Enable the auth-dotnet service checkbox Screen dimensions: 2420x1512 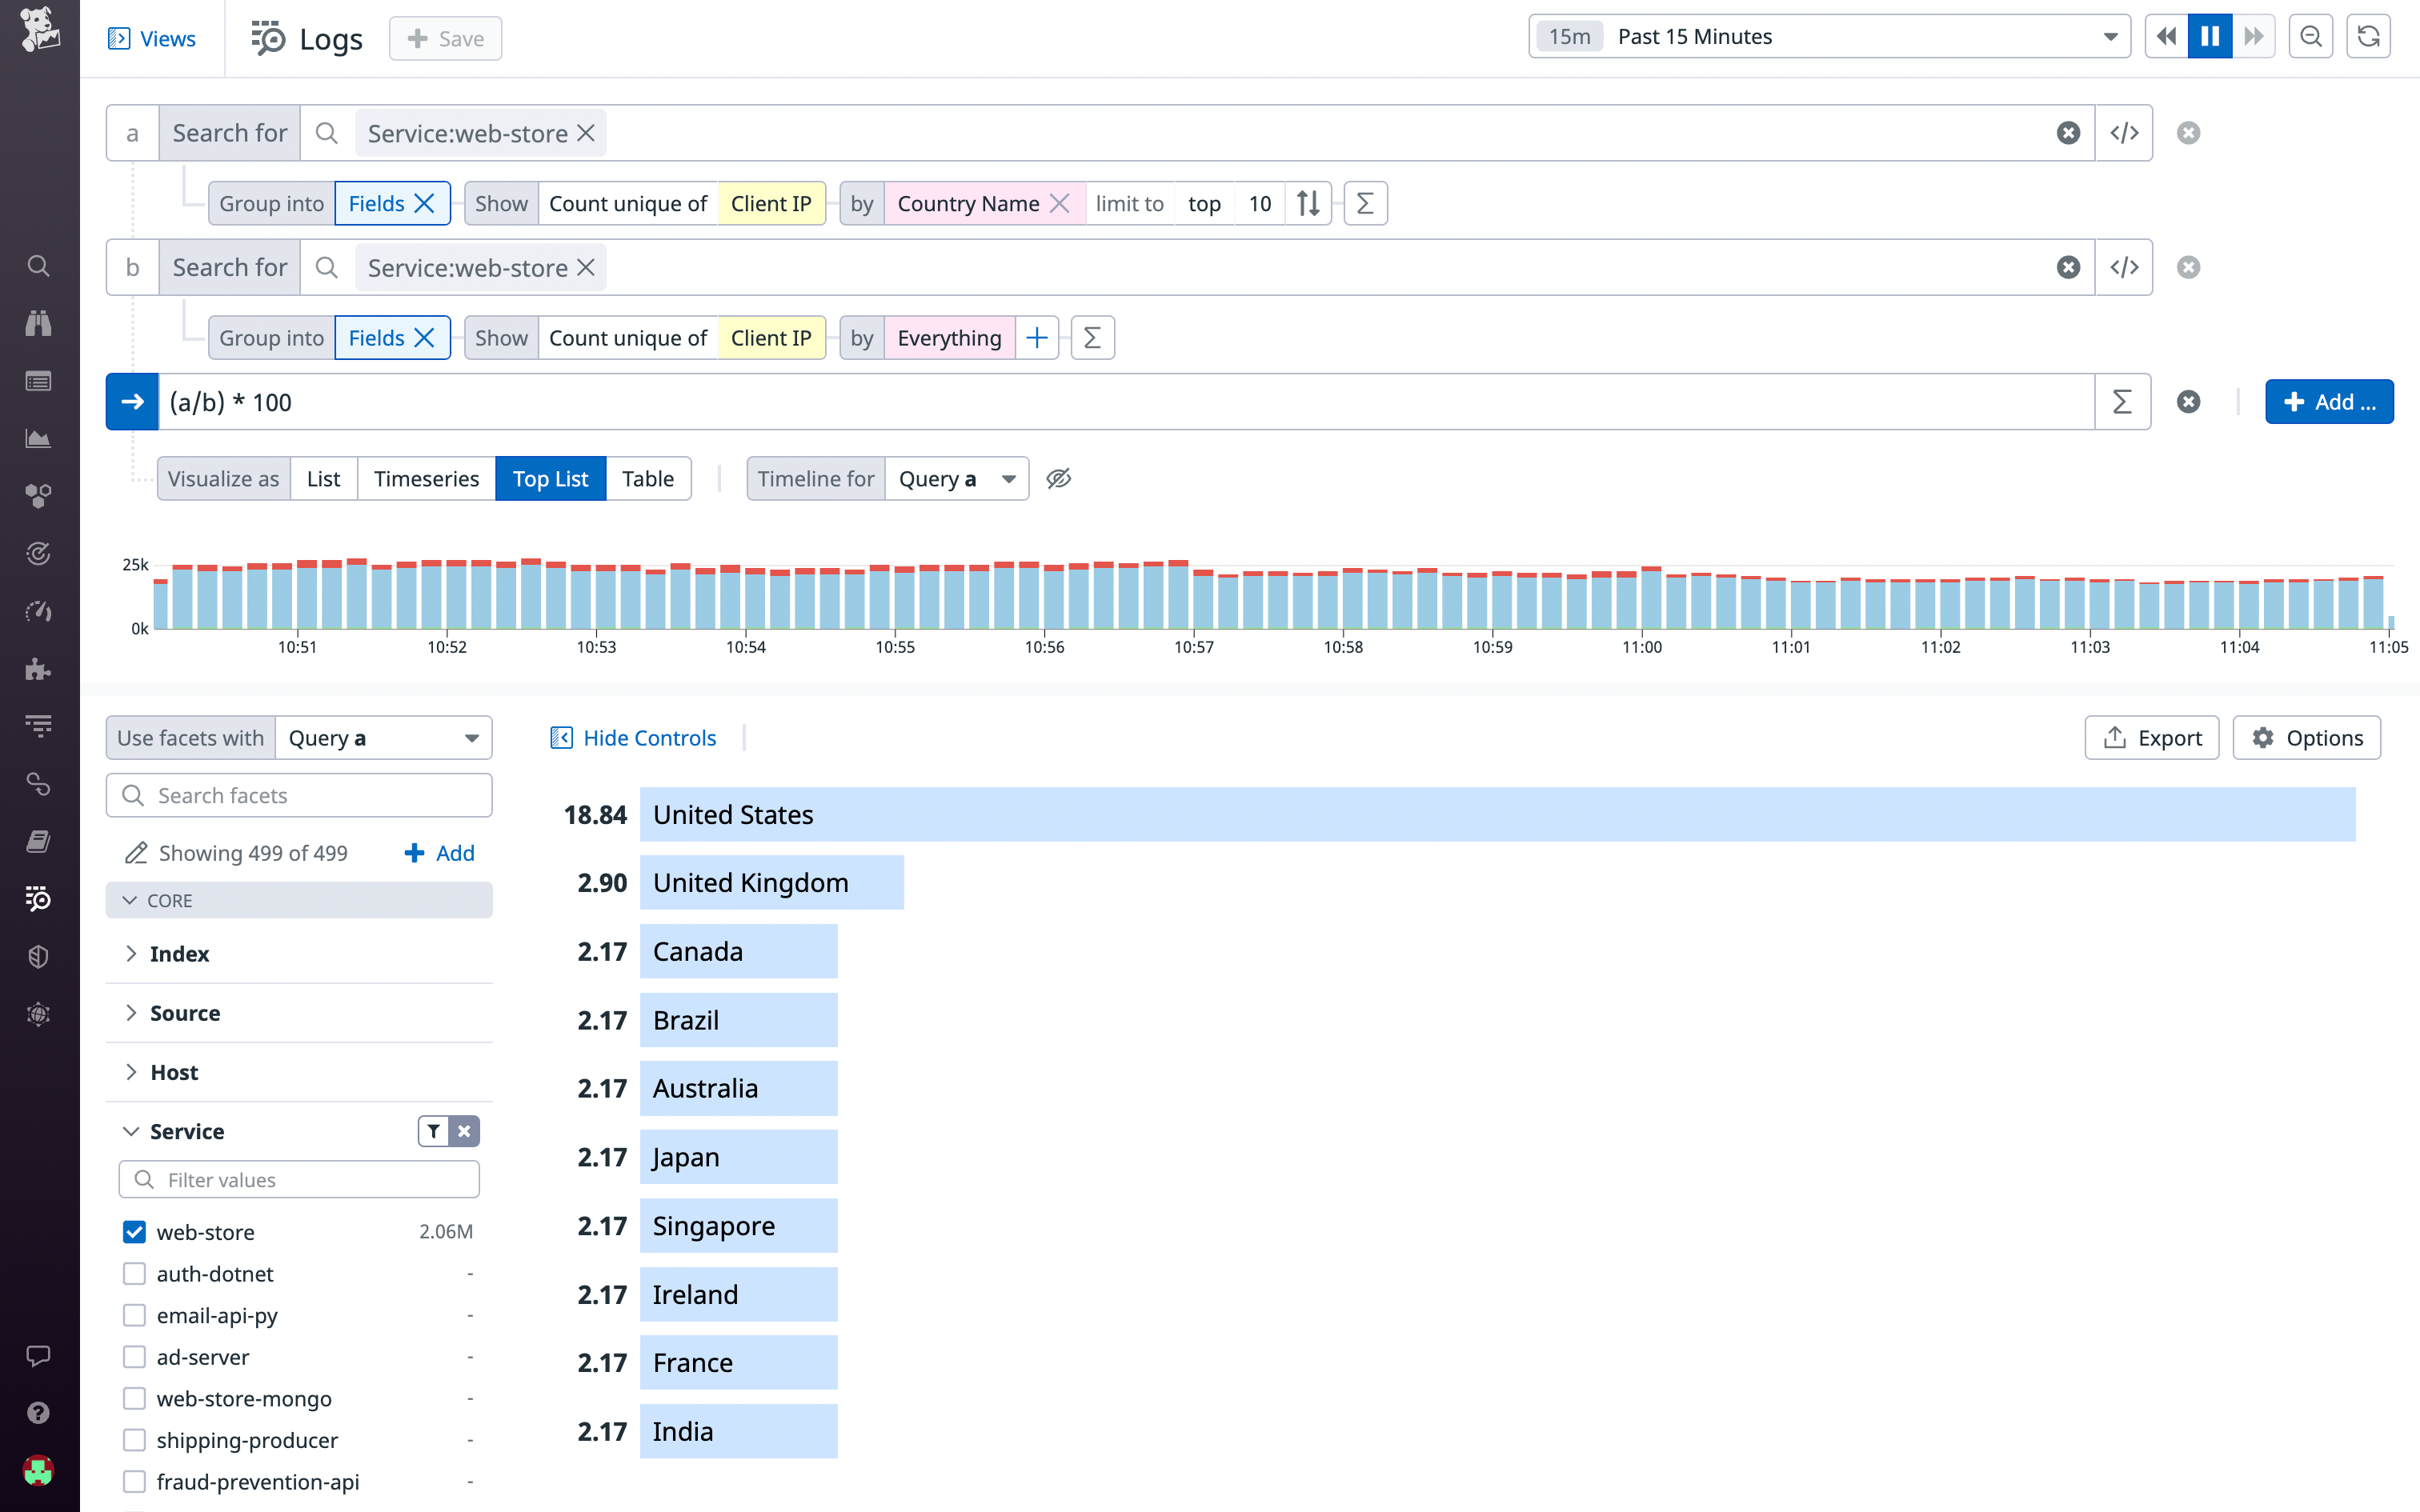pyautogui.click(x=134, y=1273)
